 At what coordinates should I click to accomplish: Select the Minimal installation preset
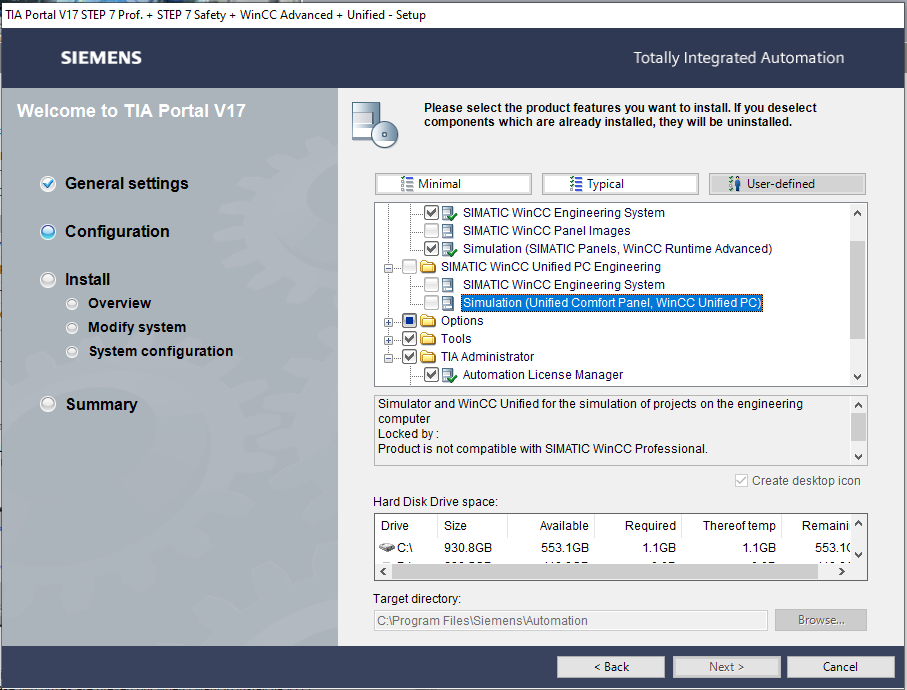[x=453, y=184]
